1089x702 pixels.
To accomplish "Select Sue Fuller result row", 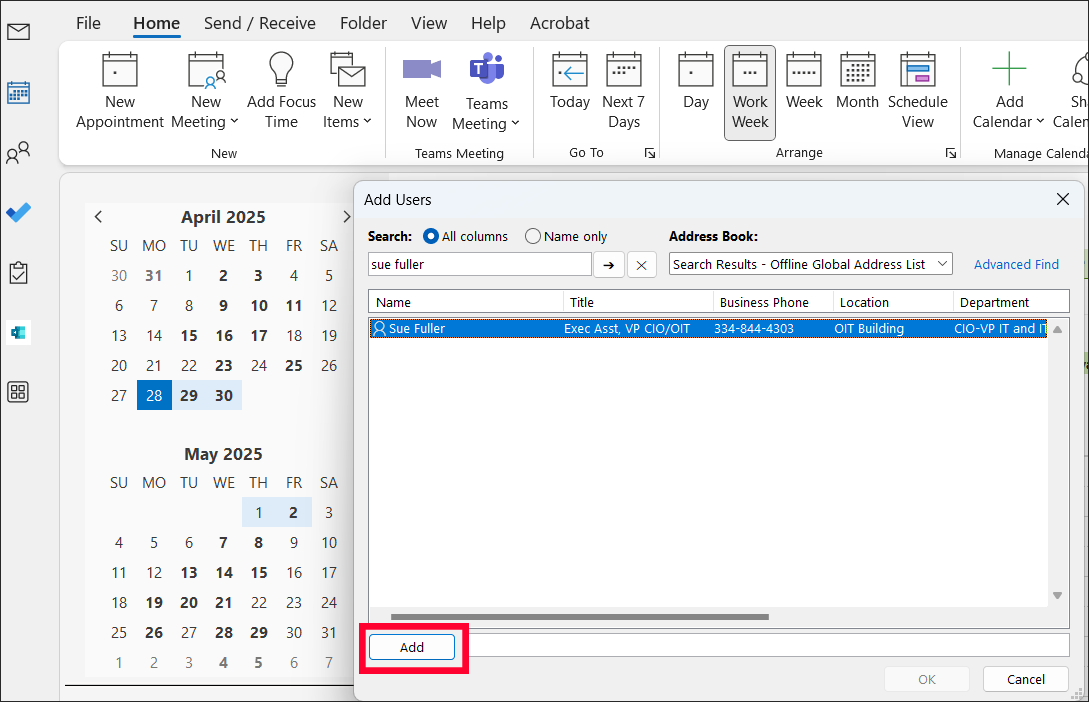I will coord(708,328).
